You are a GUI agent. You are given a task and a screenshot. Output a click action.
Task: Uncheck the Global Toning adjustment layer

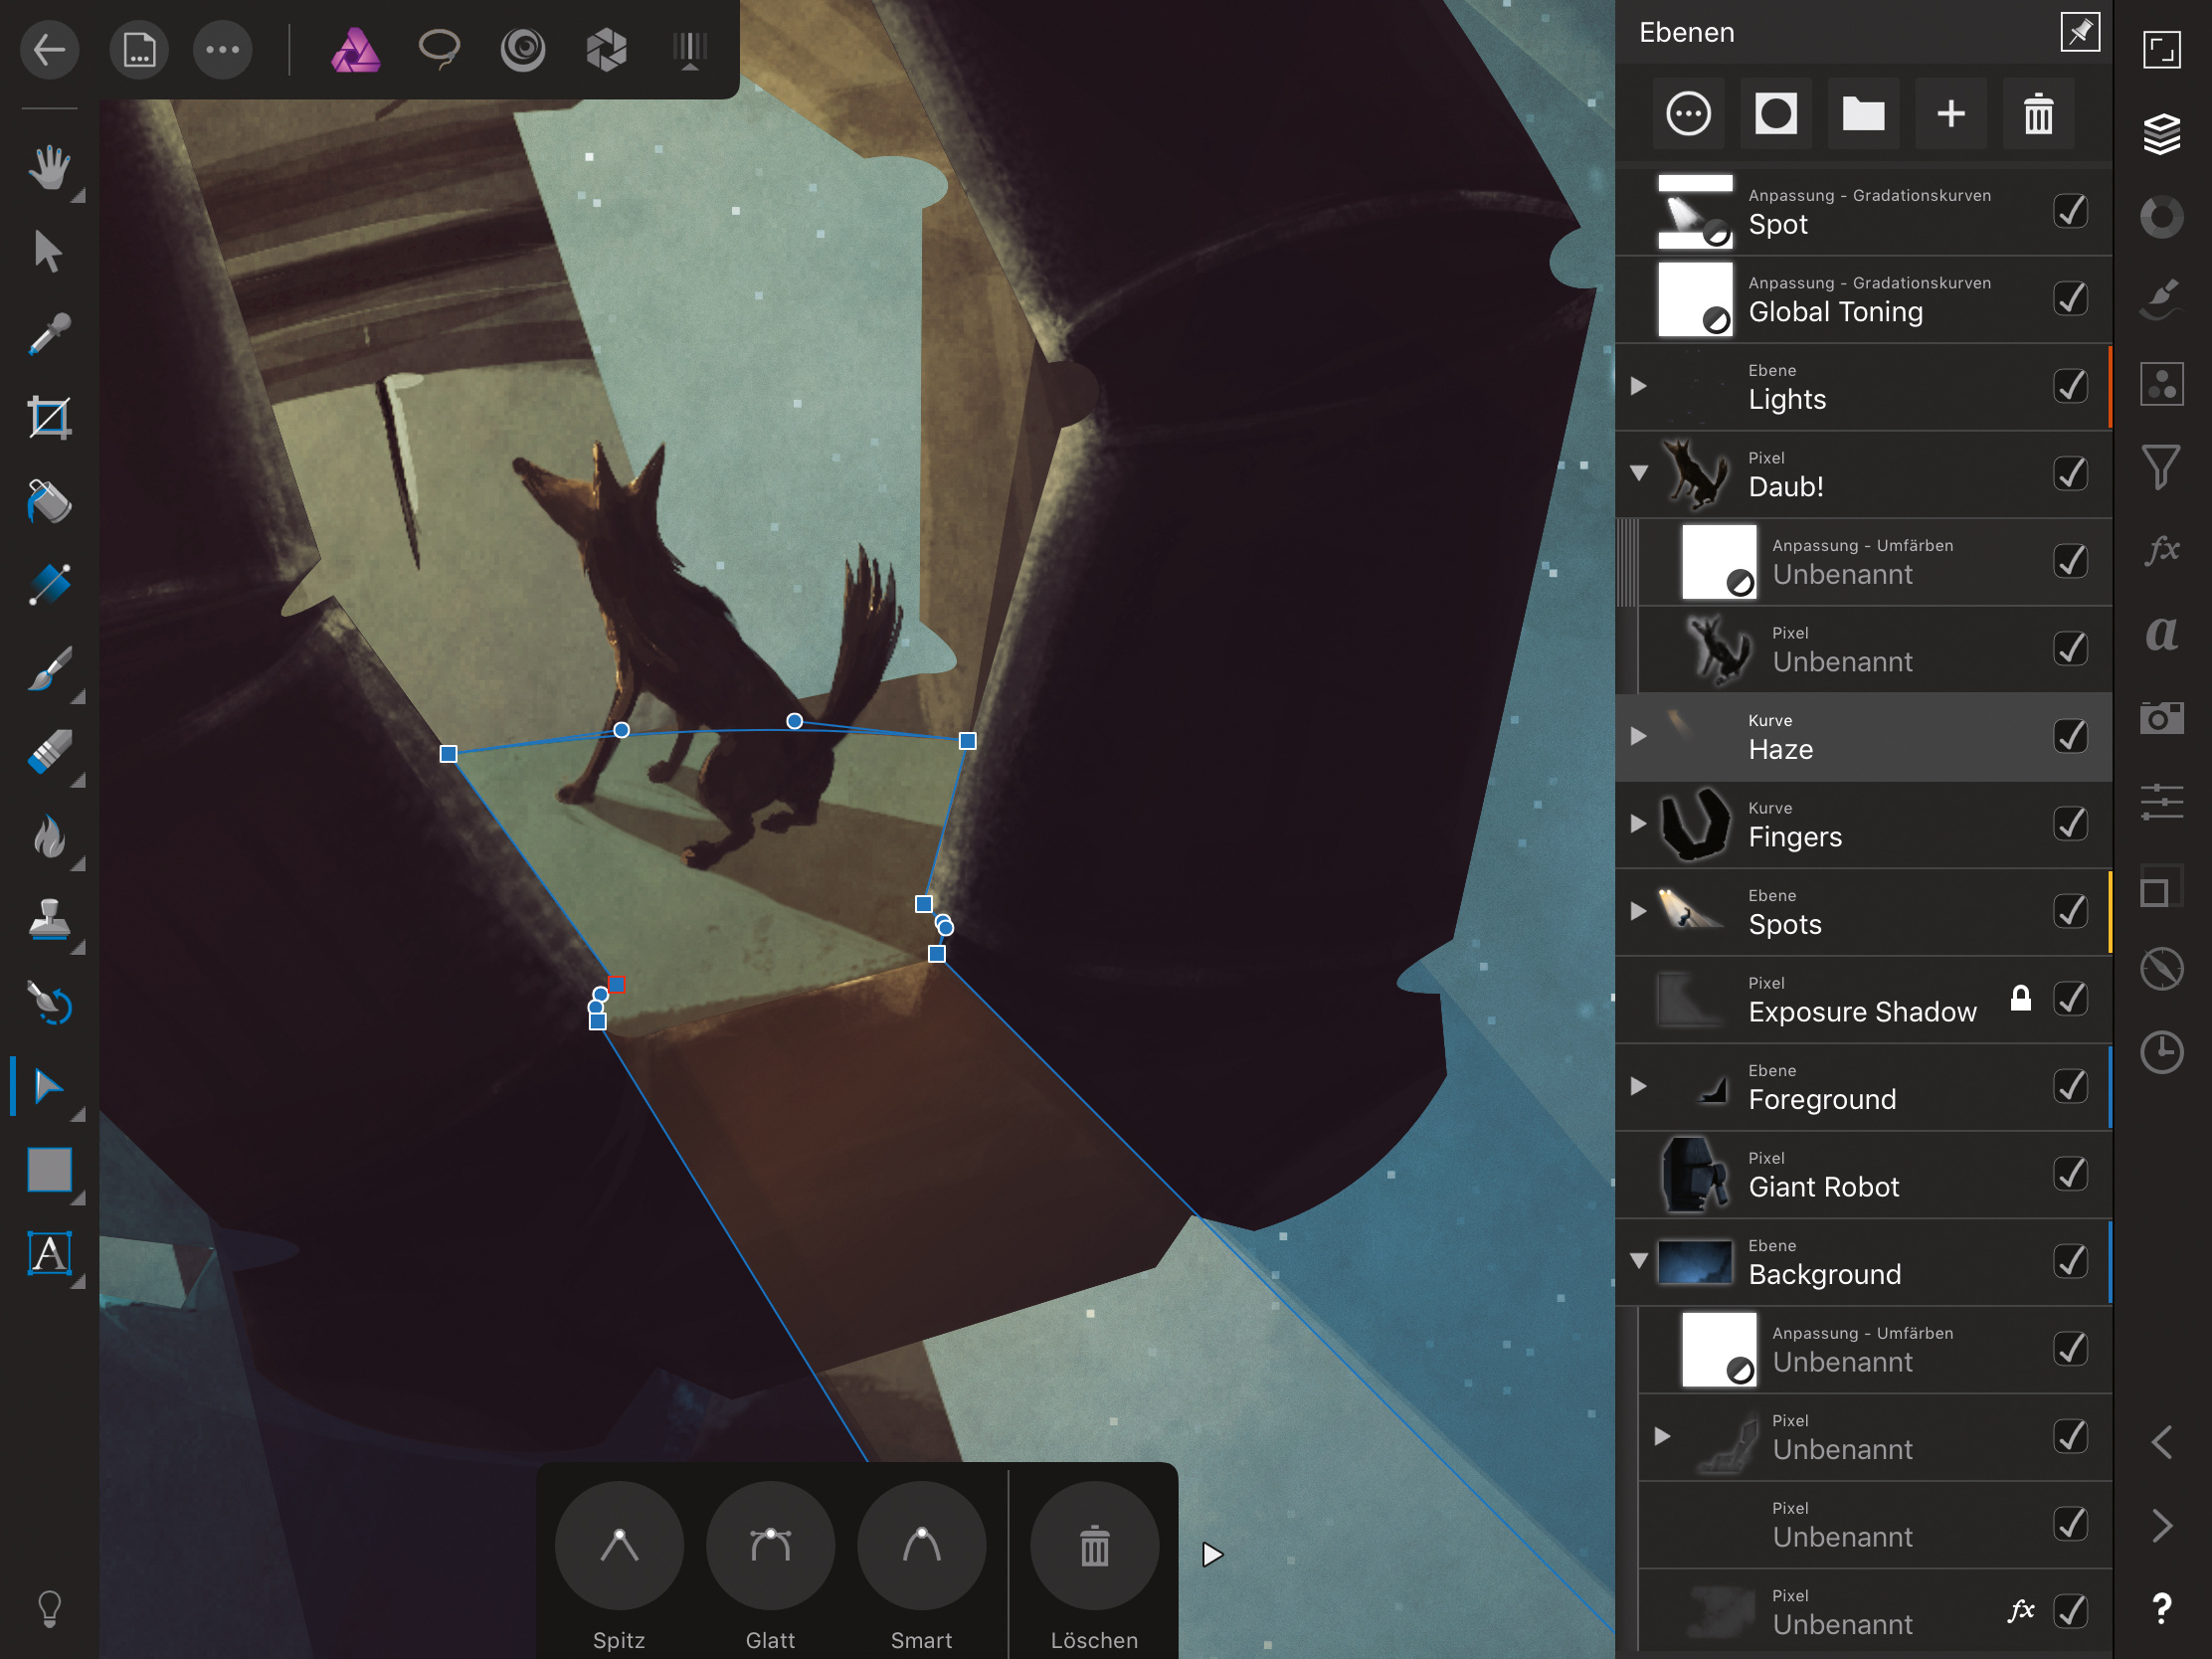coord(2069,298)
